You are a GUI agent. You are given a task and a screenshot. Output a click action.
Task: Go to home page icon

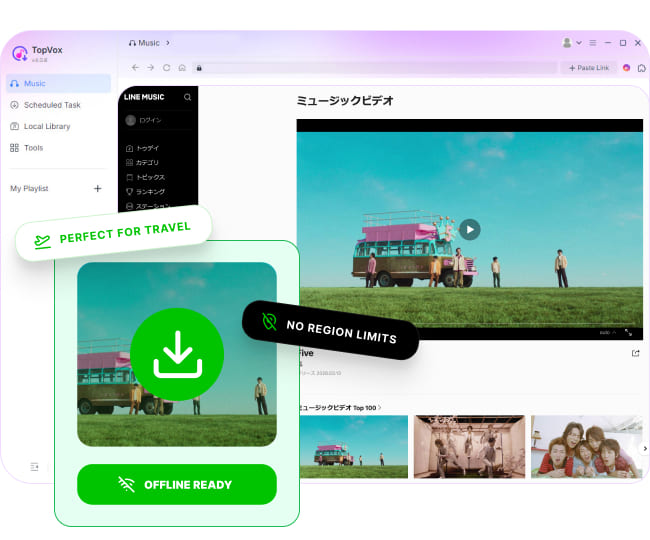[x=182, y=68]
